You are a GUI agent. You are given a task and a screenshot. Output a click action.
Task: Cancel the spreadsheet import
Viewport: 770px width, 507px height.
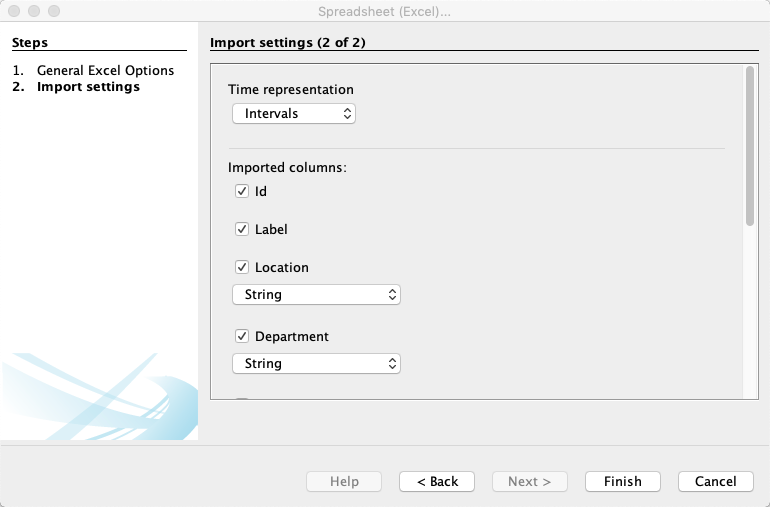[715, 481]
